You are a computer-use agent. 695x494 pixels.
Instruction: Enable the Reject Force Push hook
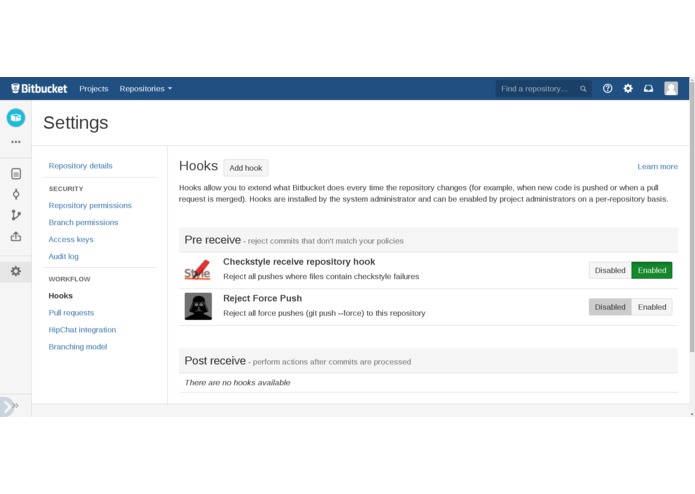[x=652, y=307]
